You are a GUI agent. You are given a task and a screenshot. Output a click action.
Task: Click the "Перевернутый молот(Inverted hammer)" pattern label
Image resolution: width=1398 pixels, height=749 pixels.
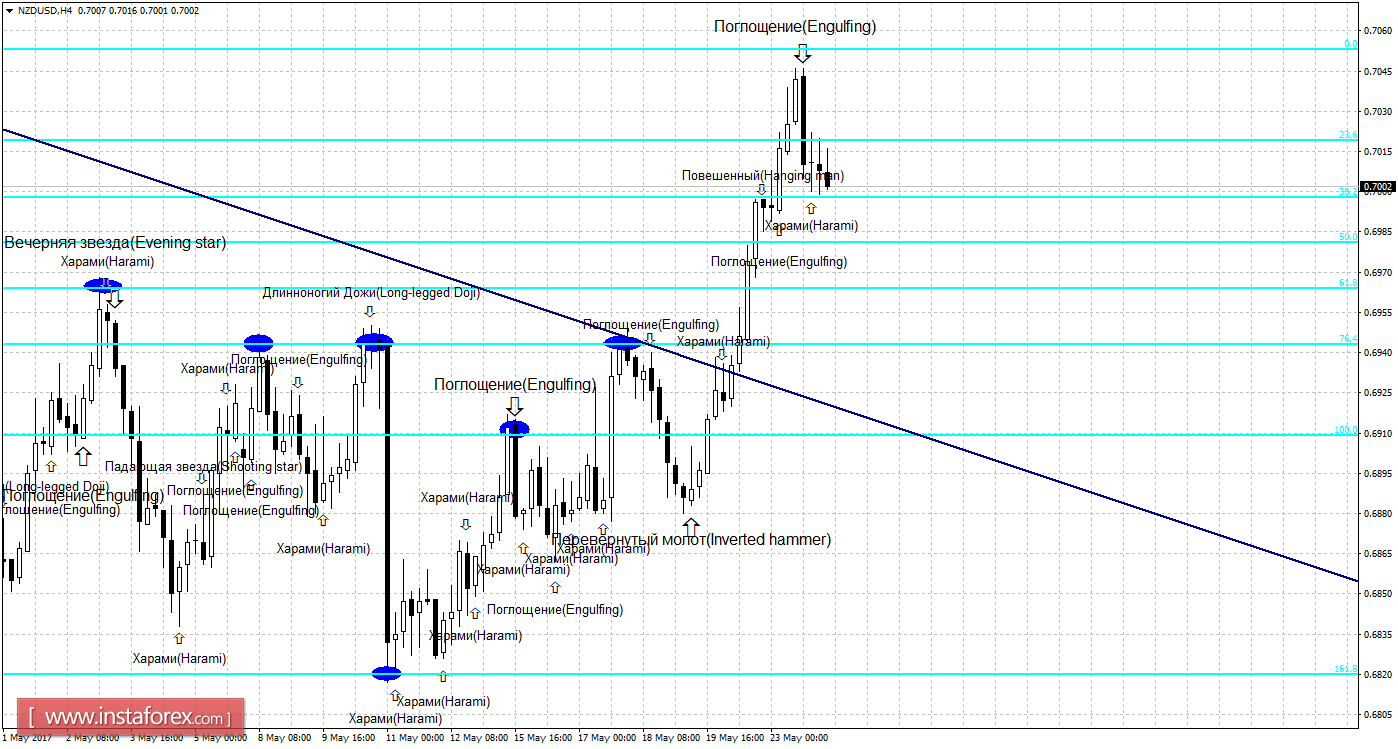691,540
